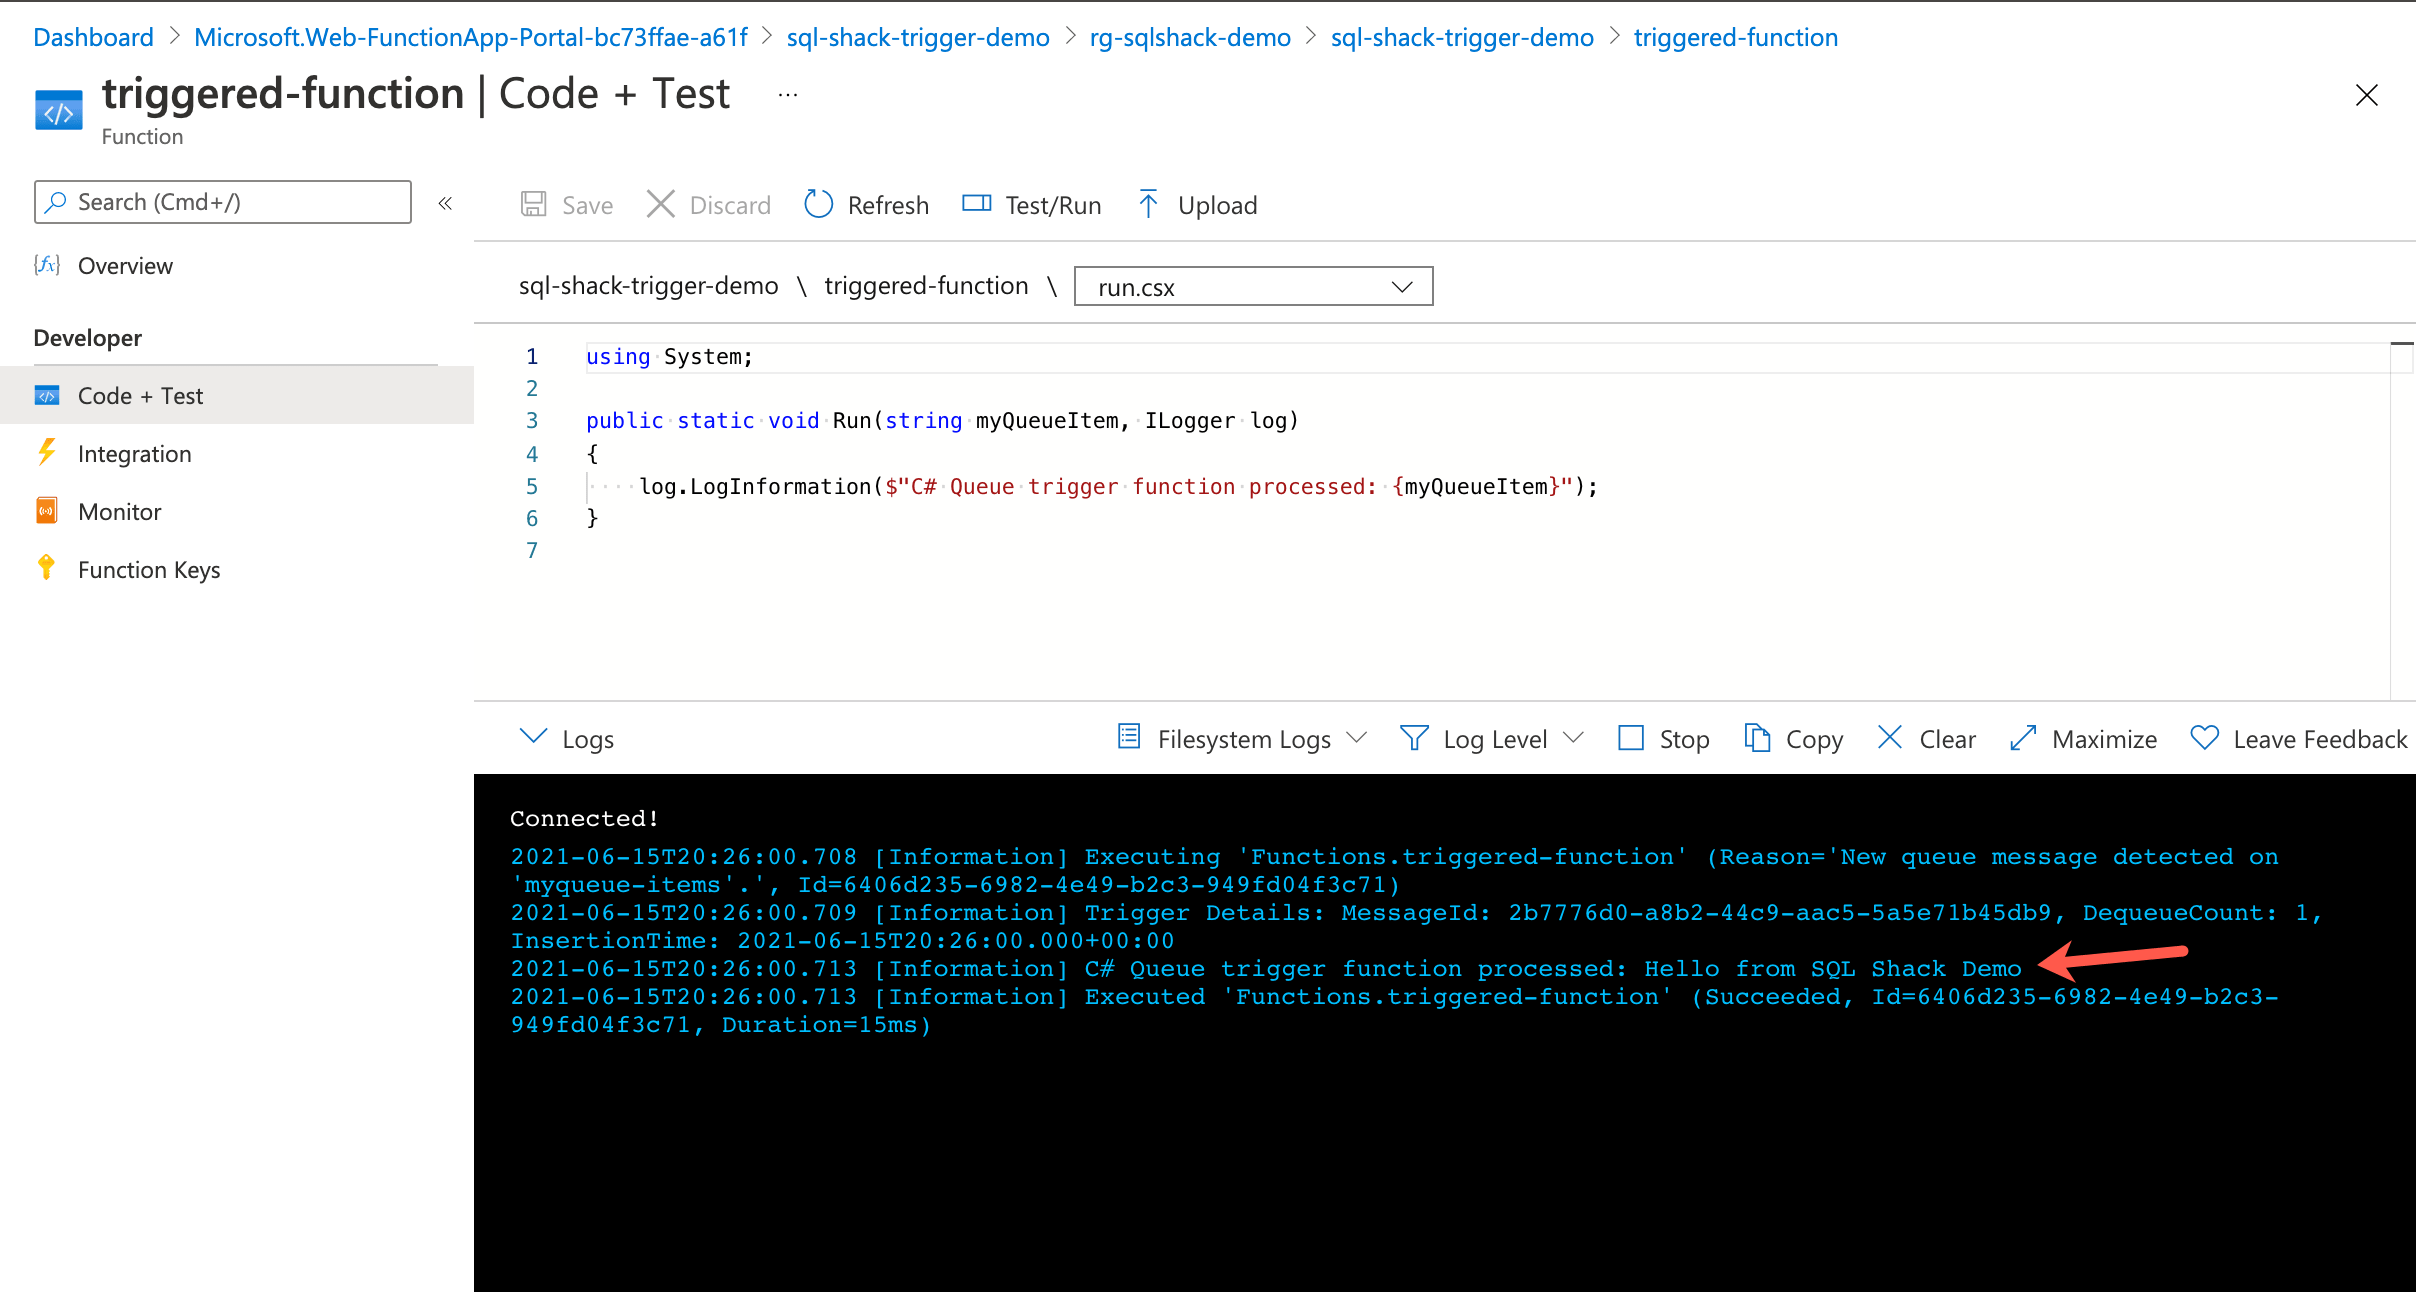The width and height of the screenshot is (2416, 1292).
Task: Collapse the Logs section chevron
Action: (535, 737)
